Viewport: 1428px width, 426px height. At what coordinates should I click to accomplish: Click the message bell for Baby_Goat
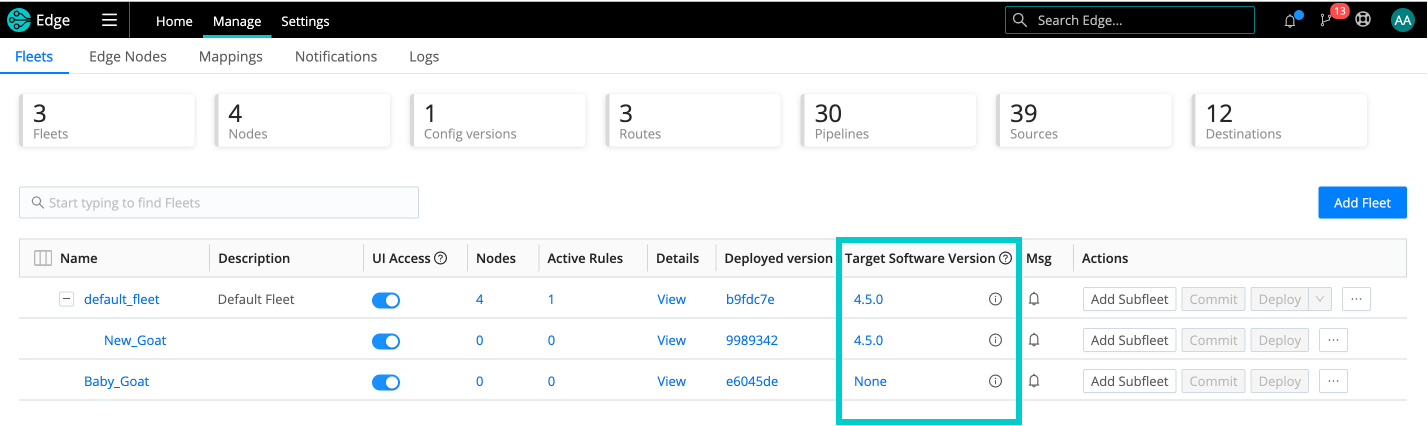click(1034, 381)
